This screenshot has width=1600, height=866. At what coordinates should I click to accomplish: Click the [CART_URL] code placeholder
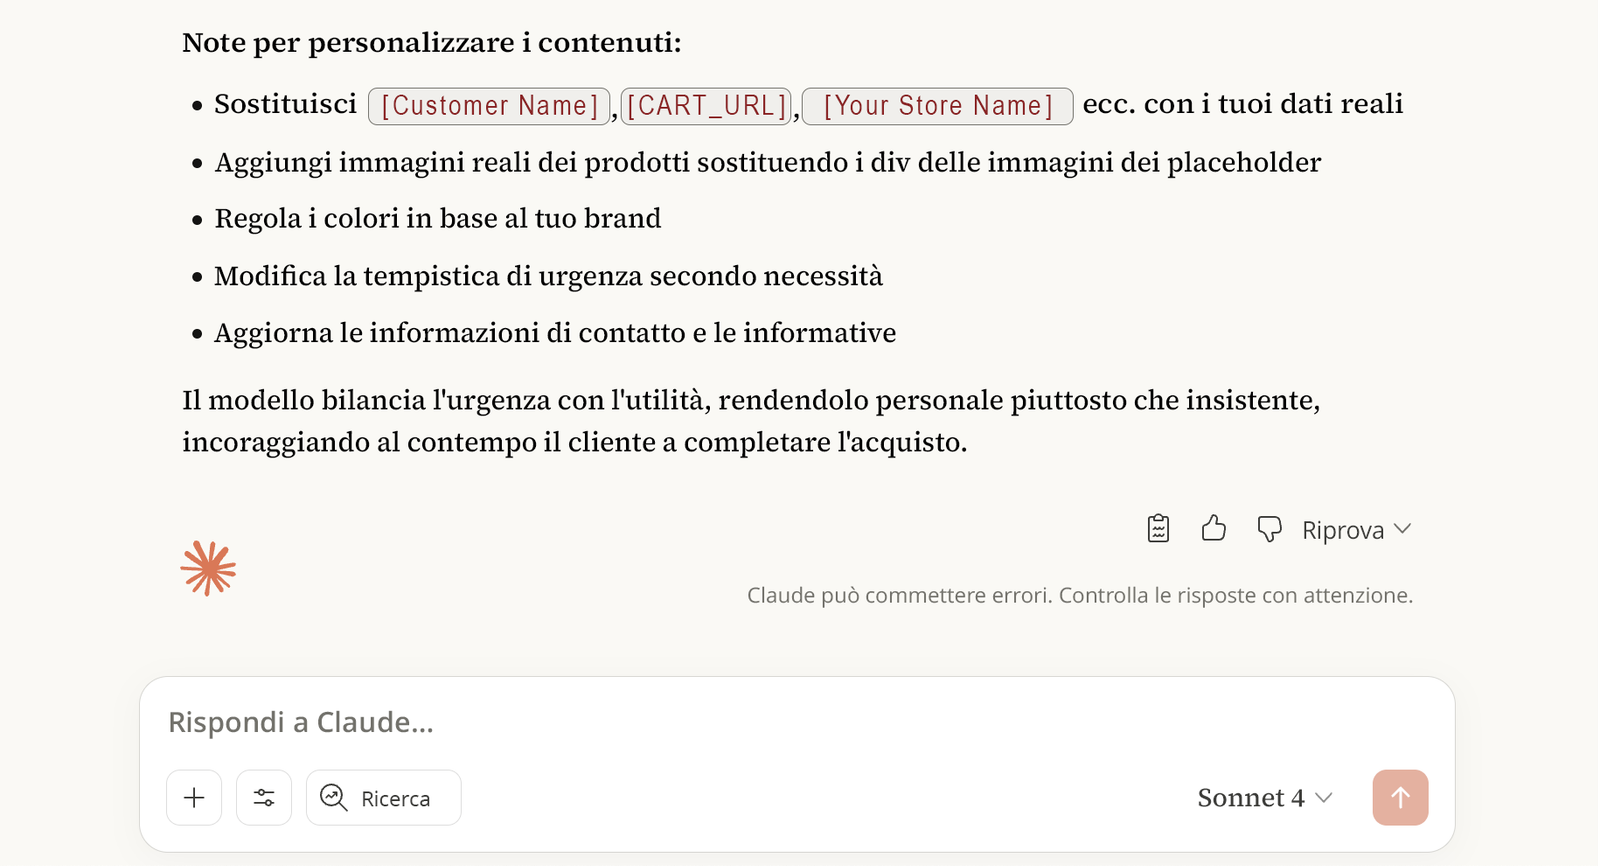tap(706, 106)
